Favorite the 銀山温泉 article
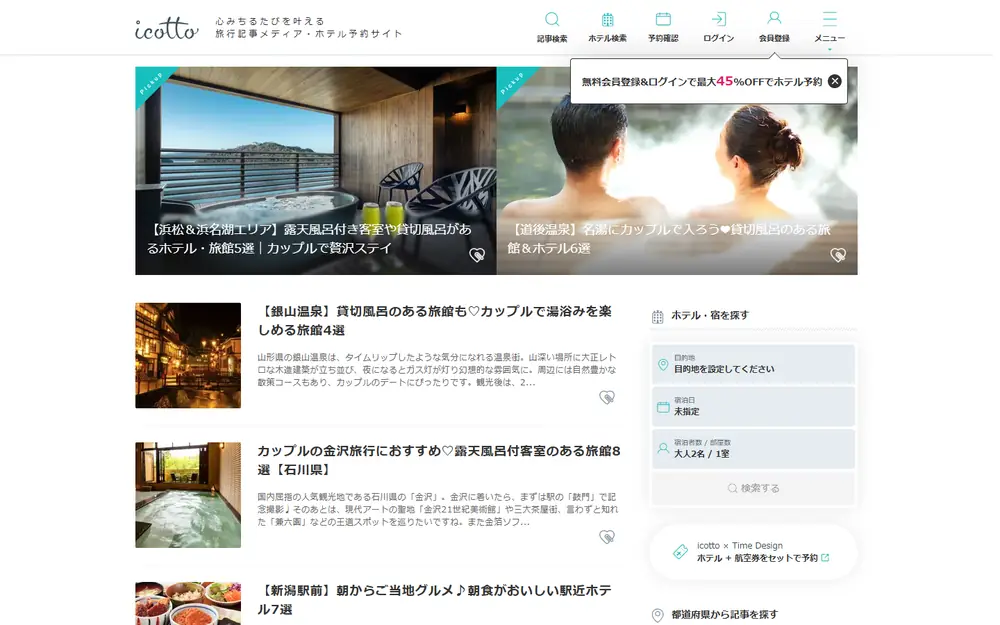 [607, 397]
